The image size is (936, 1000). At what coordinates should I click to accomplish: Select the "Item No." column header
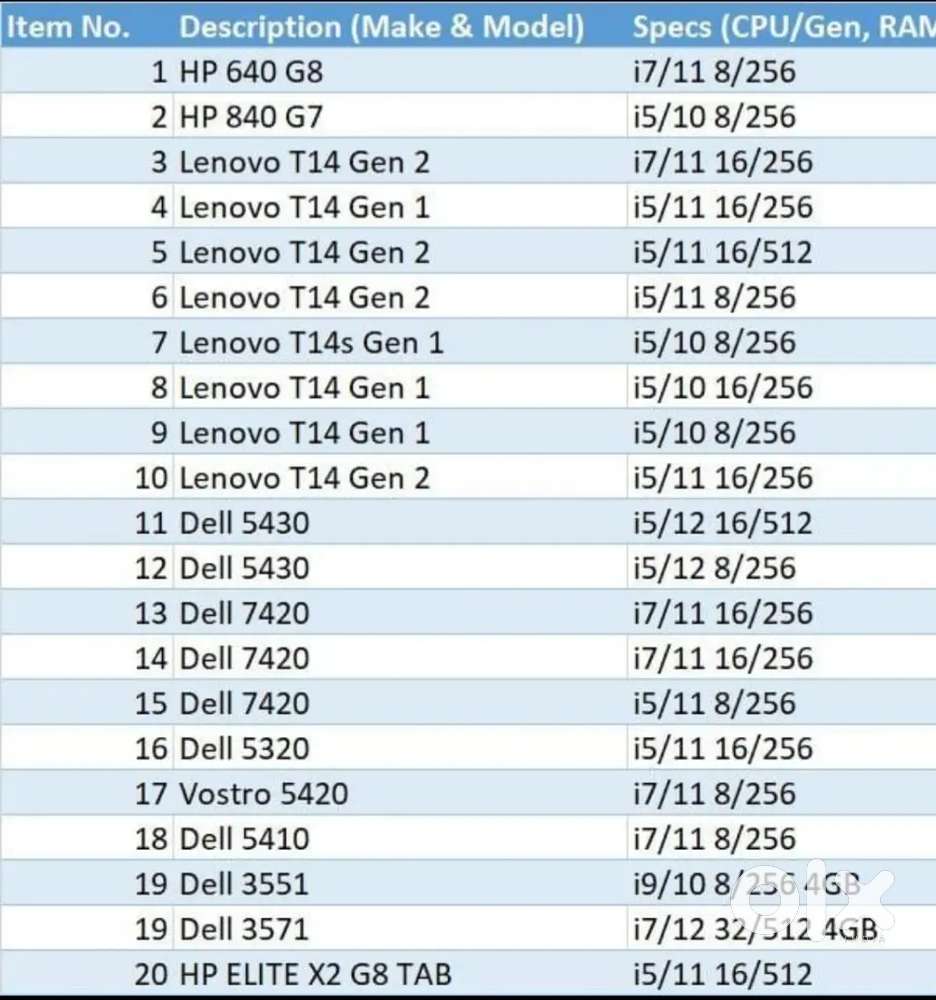click(69, 27)
